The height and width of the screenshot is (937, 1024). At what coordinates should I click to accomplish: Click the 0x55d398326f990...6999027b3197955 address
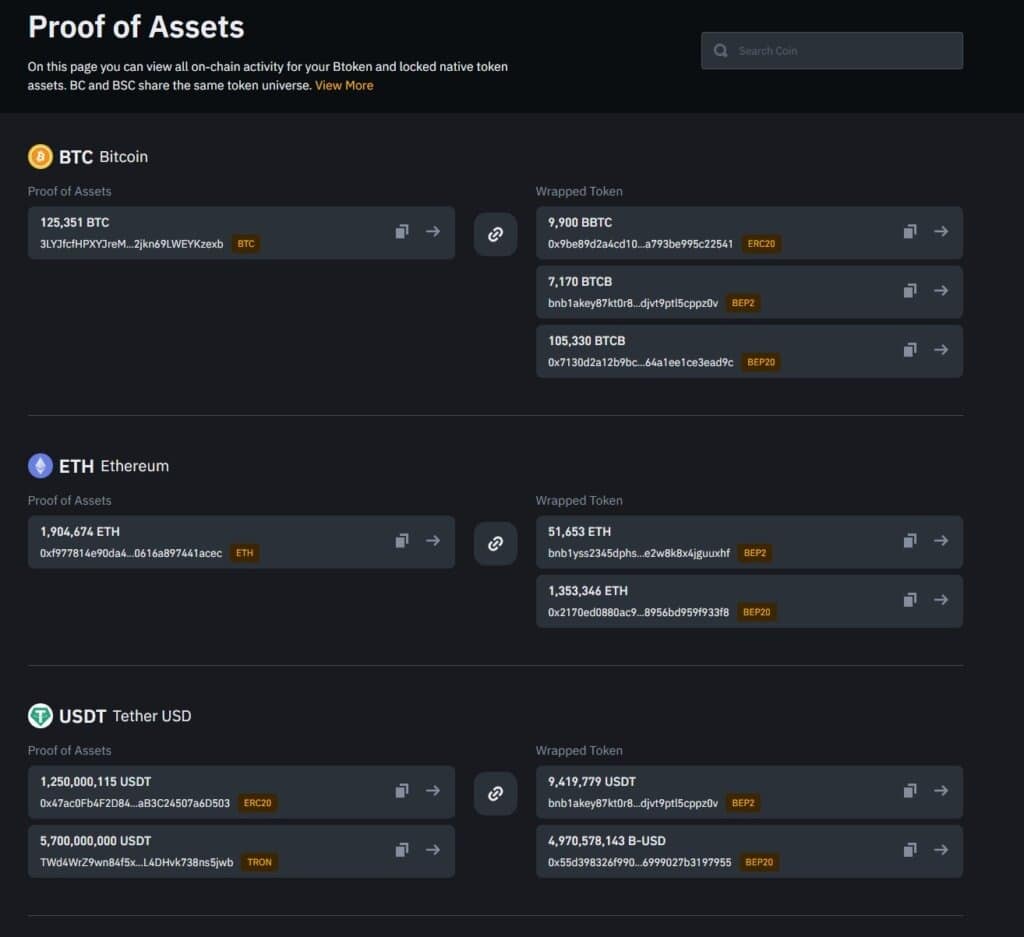(639, 863)
